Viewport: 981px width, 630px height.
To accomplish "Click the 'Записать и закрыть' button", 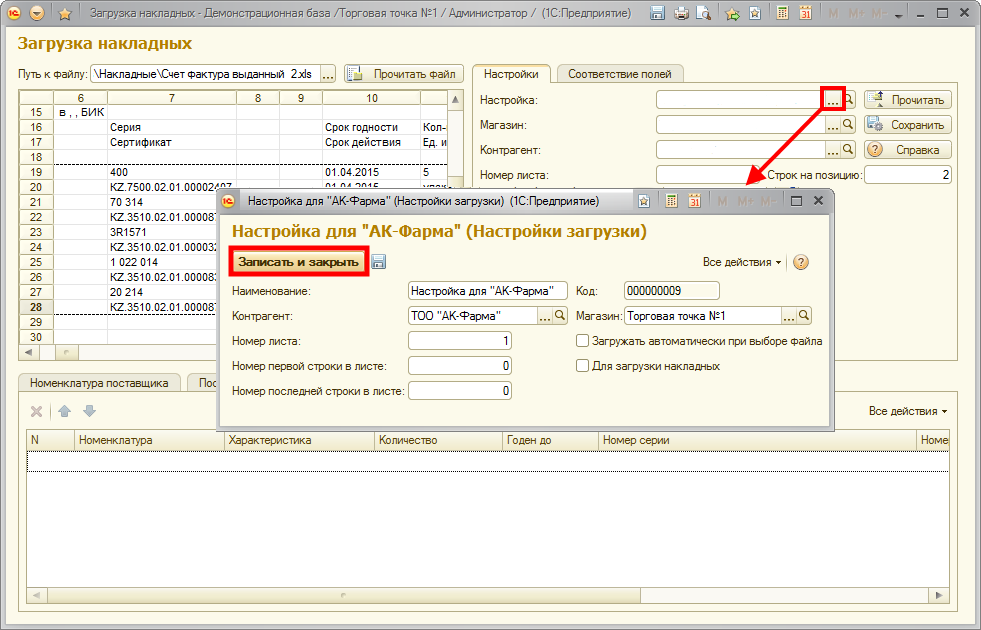I will coord(298,262).
